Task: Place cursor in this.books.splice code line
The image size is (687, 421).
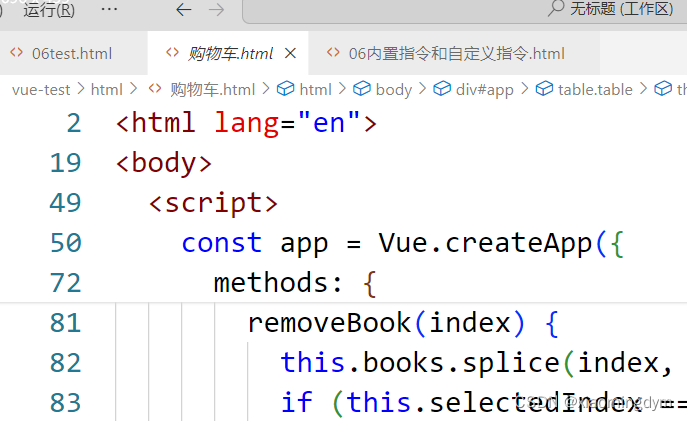Action: (477, 363)
